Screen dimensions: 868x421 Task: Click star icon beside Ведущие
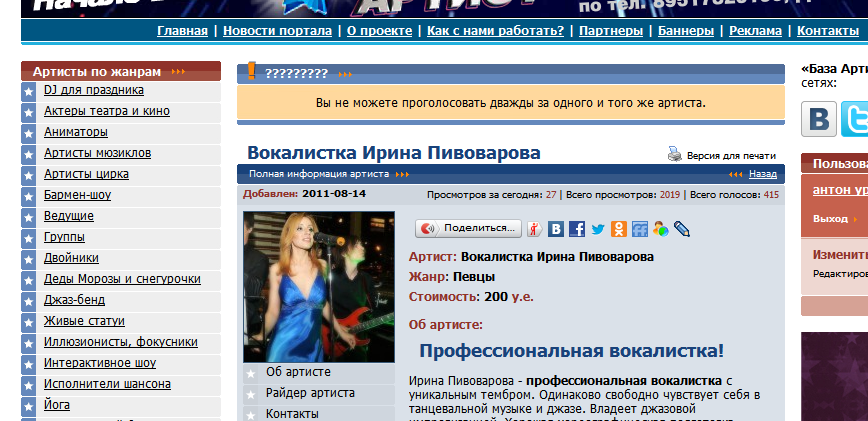click(x=28, y=217)
